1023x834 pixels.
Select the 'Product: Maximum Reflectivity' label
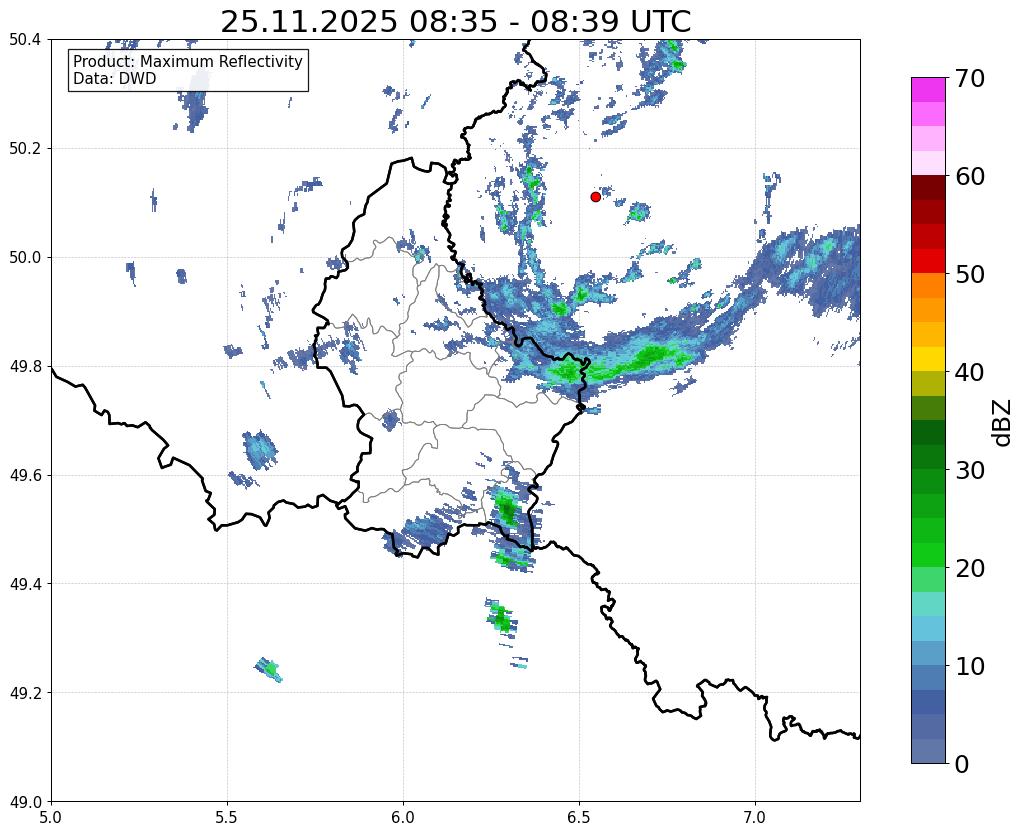[x=188, y=61]
